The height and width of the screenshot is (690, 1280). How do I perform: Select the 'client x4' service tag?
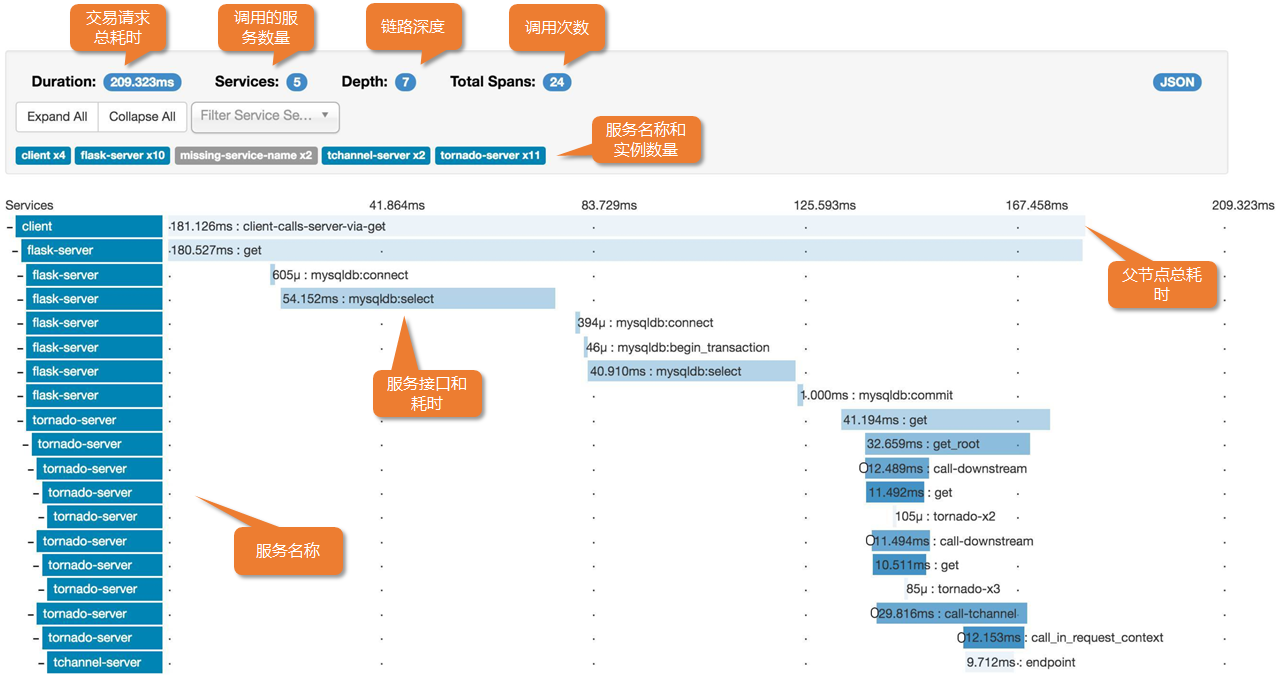[x=44, y=156]
